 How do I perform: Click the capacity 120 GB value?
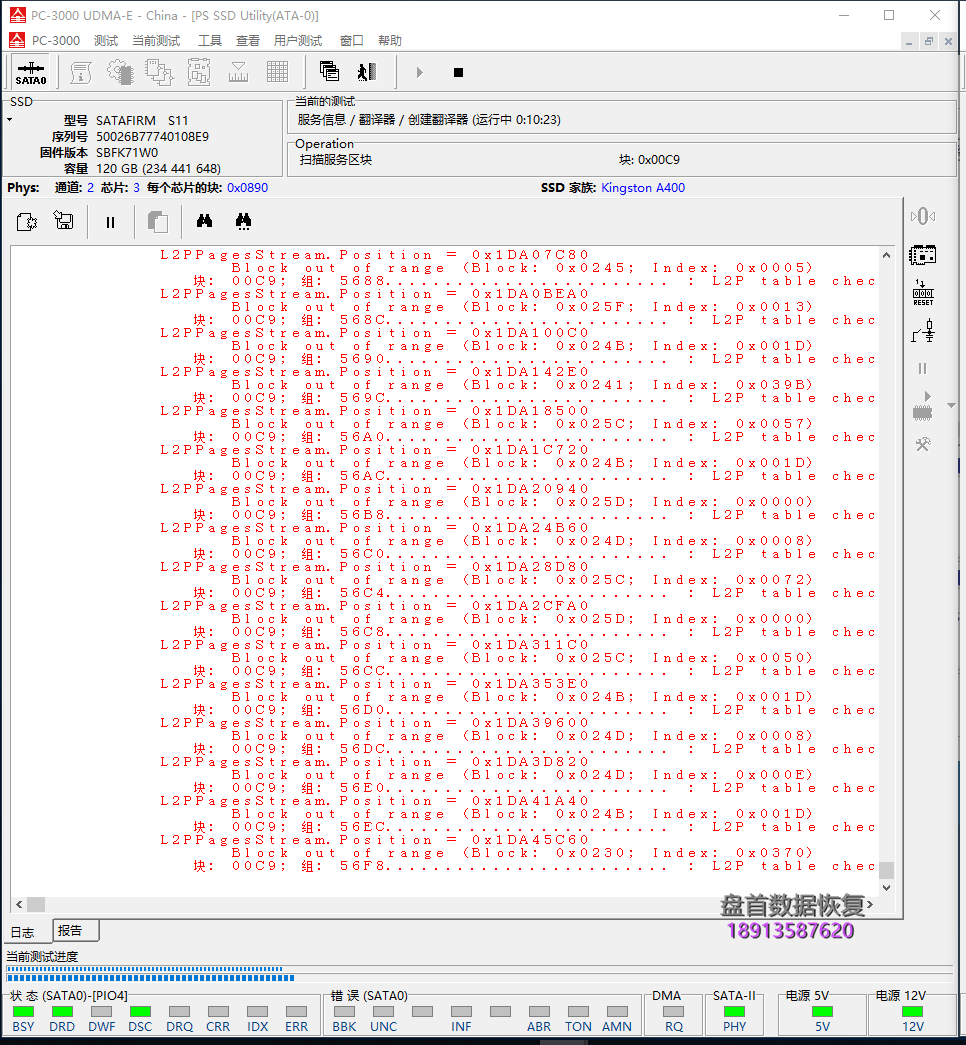(x=159, y=169)
